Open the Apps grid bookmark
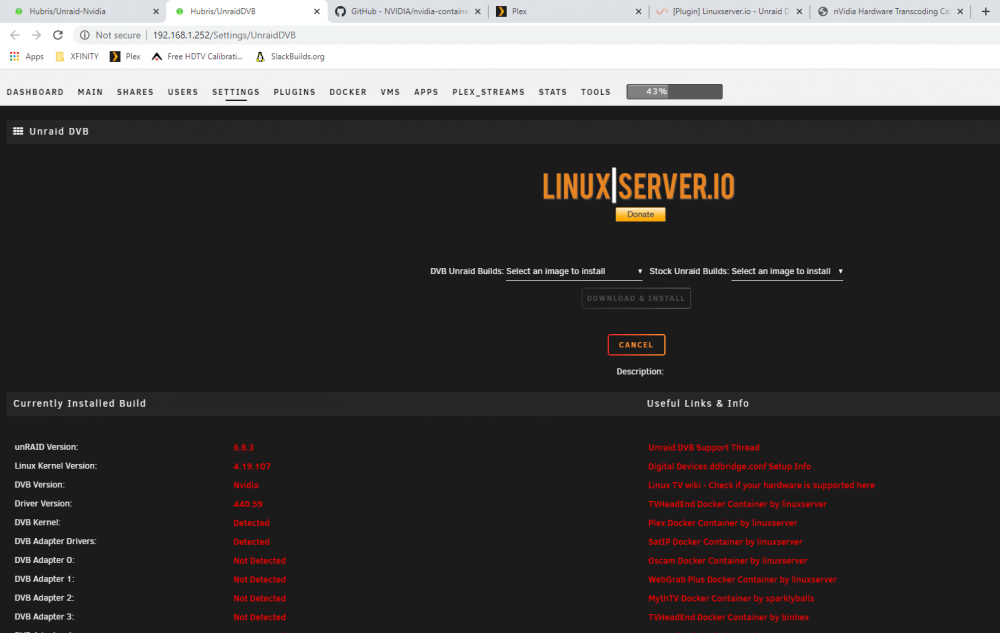 27,57
